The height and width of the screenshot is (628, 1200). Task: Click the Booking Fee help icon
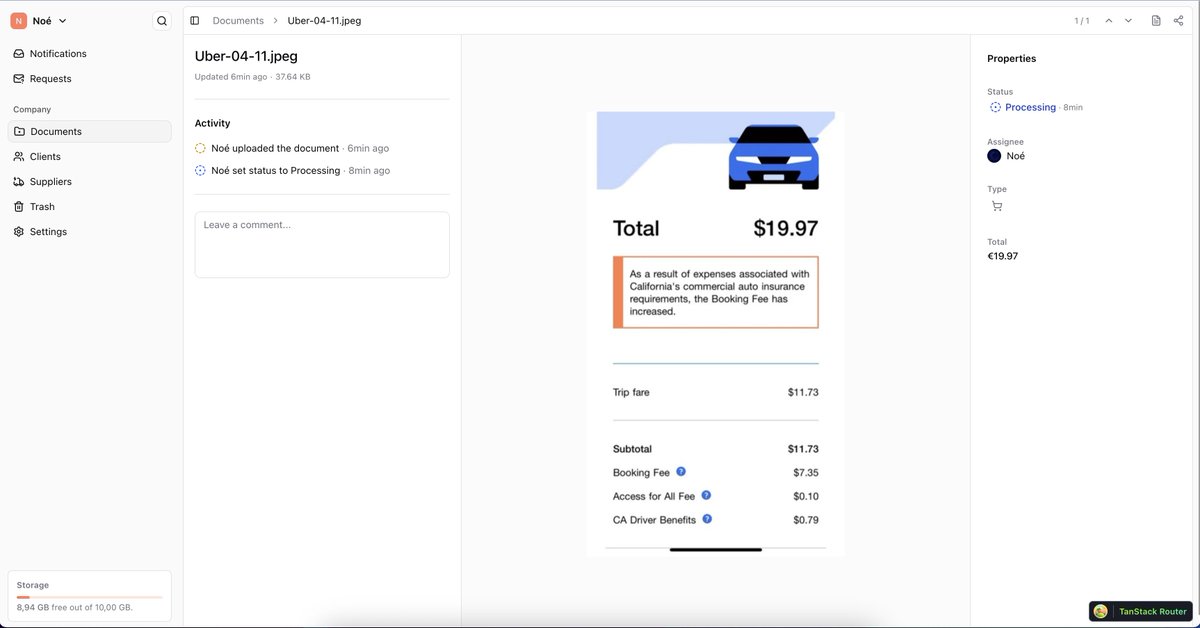[681, 471]
